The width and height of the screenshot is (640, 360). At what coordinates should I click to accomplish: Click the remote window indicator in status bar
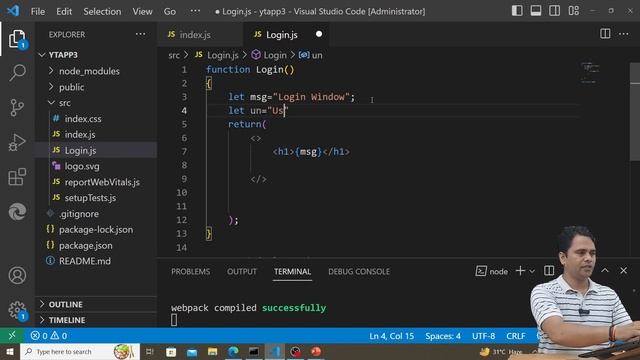[12, 336]
